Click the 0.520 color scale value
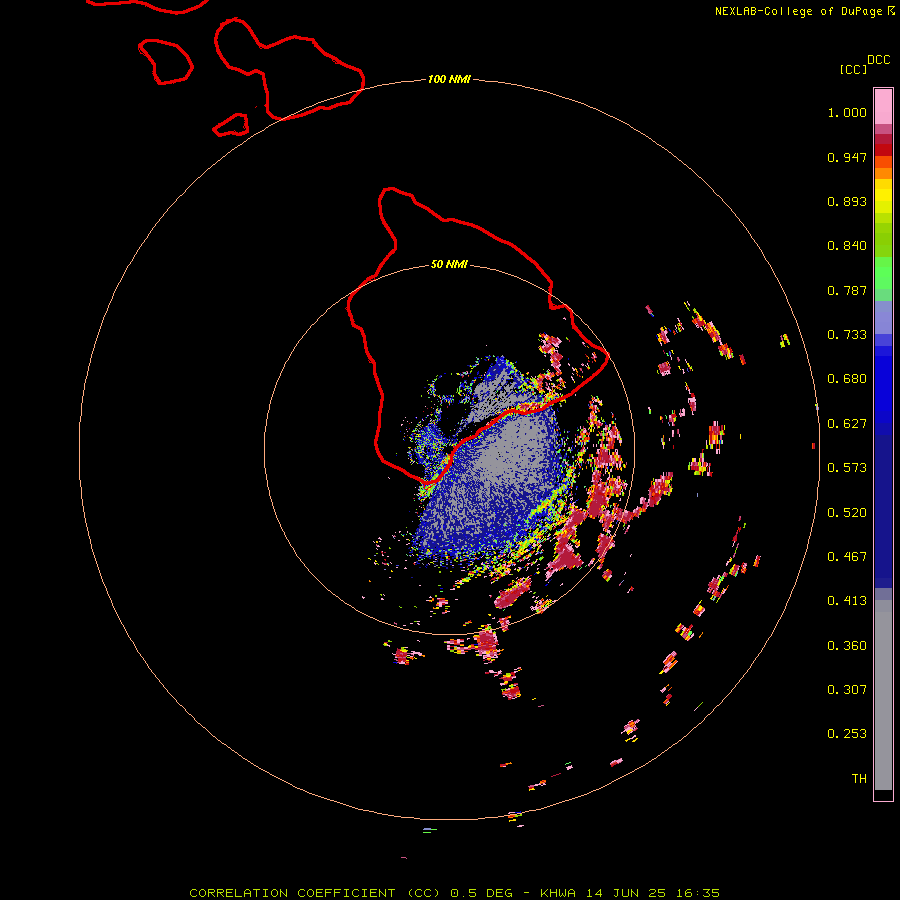This screenshot has width=900, height=900. 847,513
